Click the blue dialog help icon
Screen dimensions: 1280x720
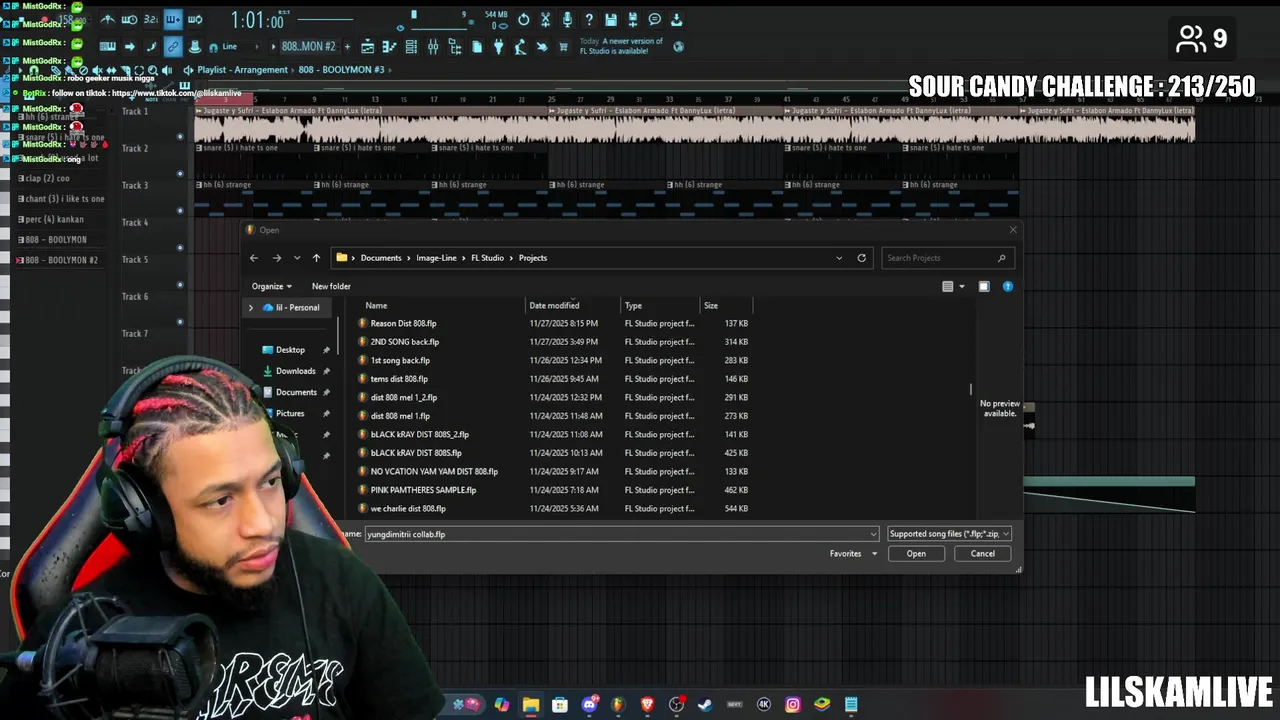pyautogui.click(x=1007, y=287)
